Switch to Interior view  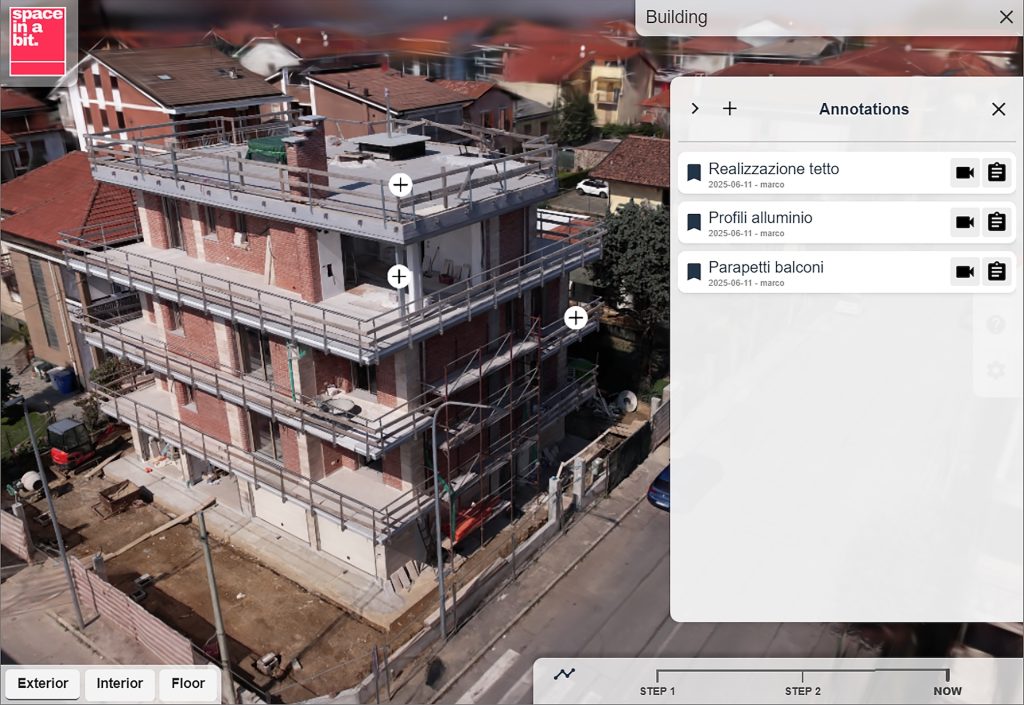pos(120,684)
